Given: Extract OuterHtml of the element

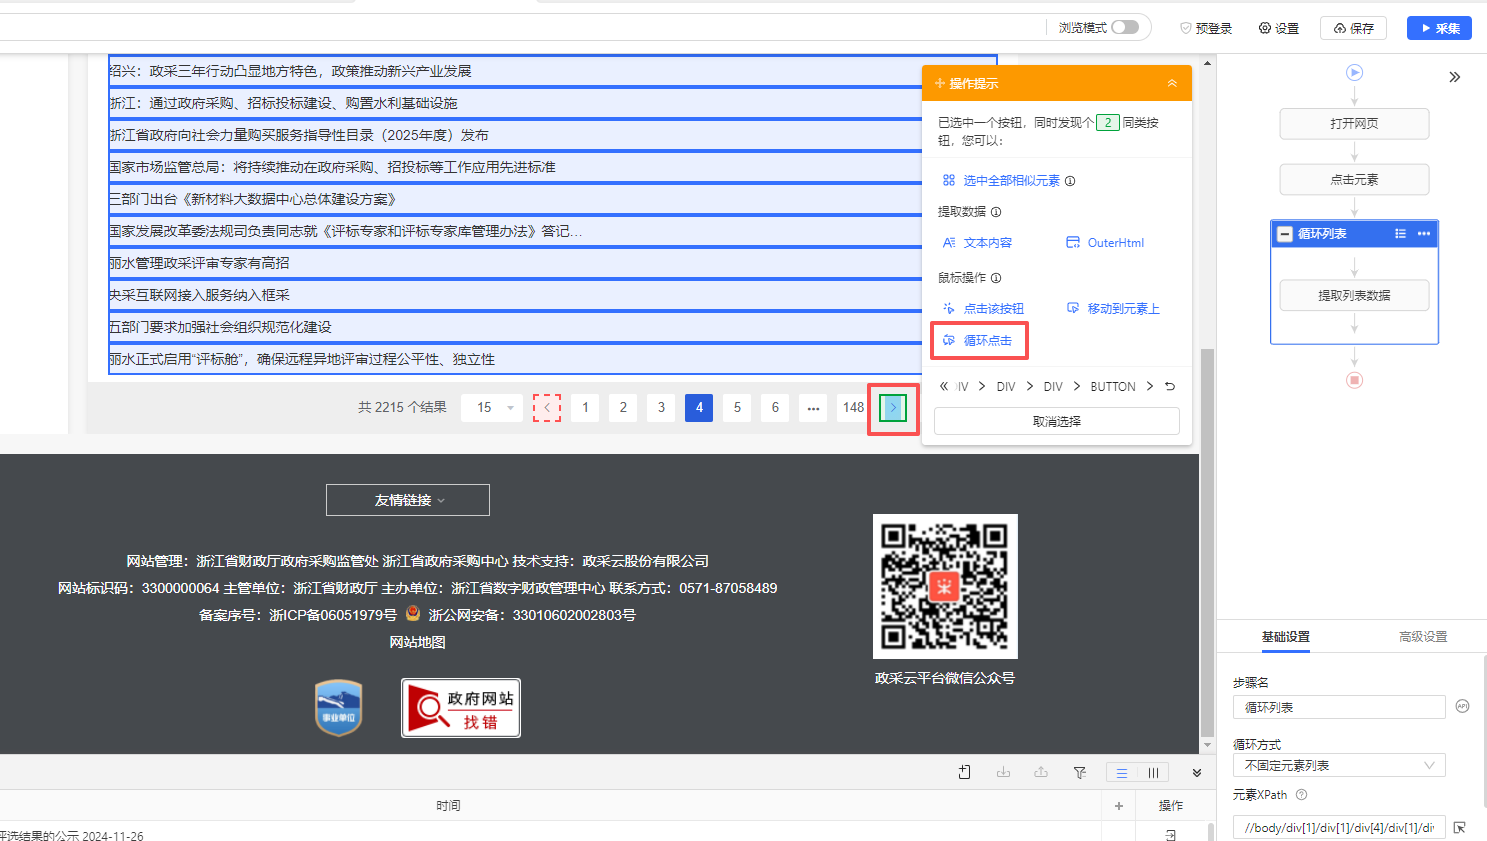Looking at the screenshot, I should (x=1105, y=243).
